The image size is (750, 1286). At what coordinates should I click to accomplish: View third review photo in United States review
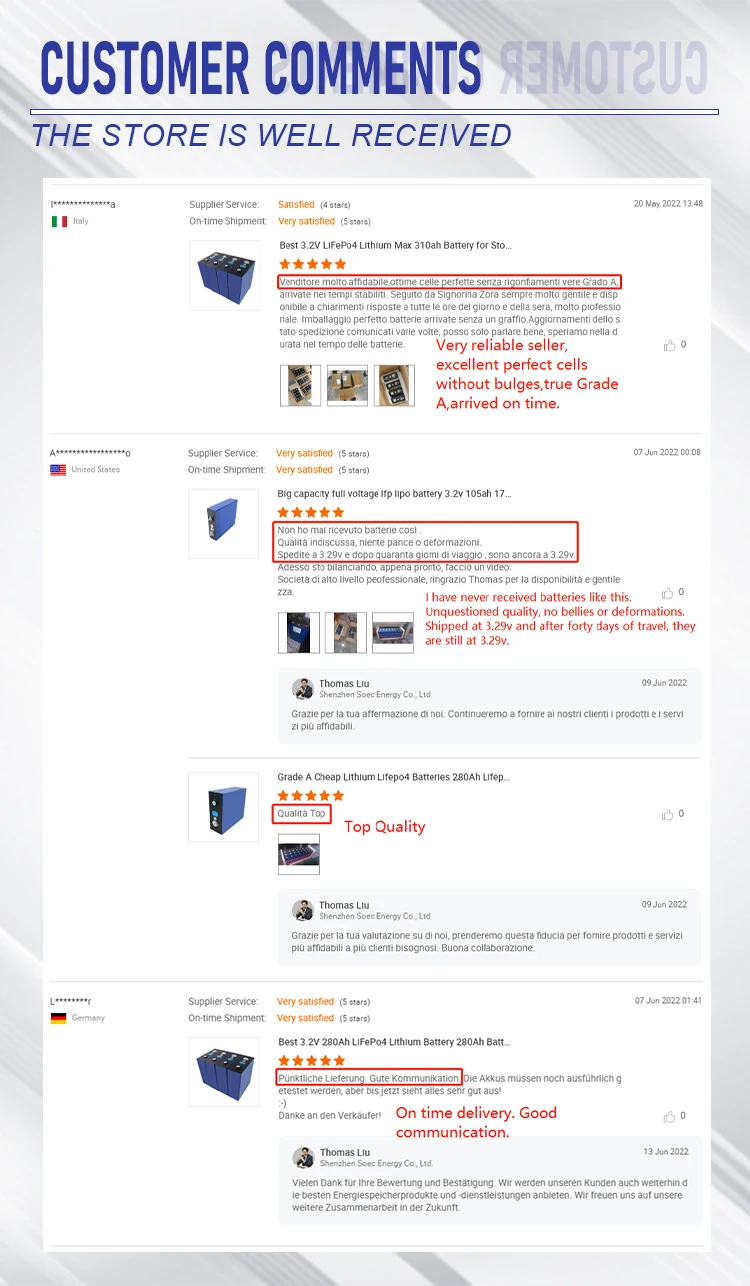coord(392,633)
